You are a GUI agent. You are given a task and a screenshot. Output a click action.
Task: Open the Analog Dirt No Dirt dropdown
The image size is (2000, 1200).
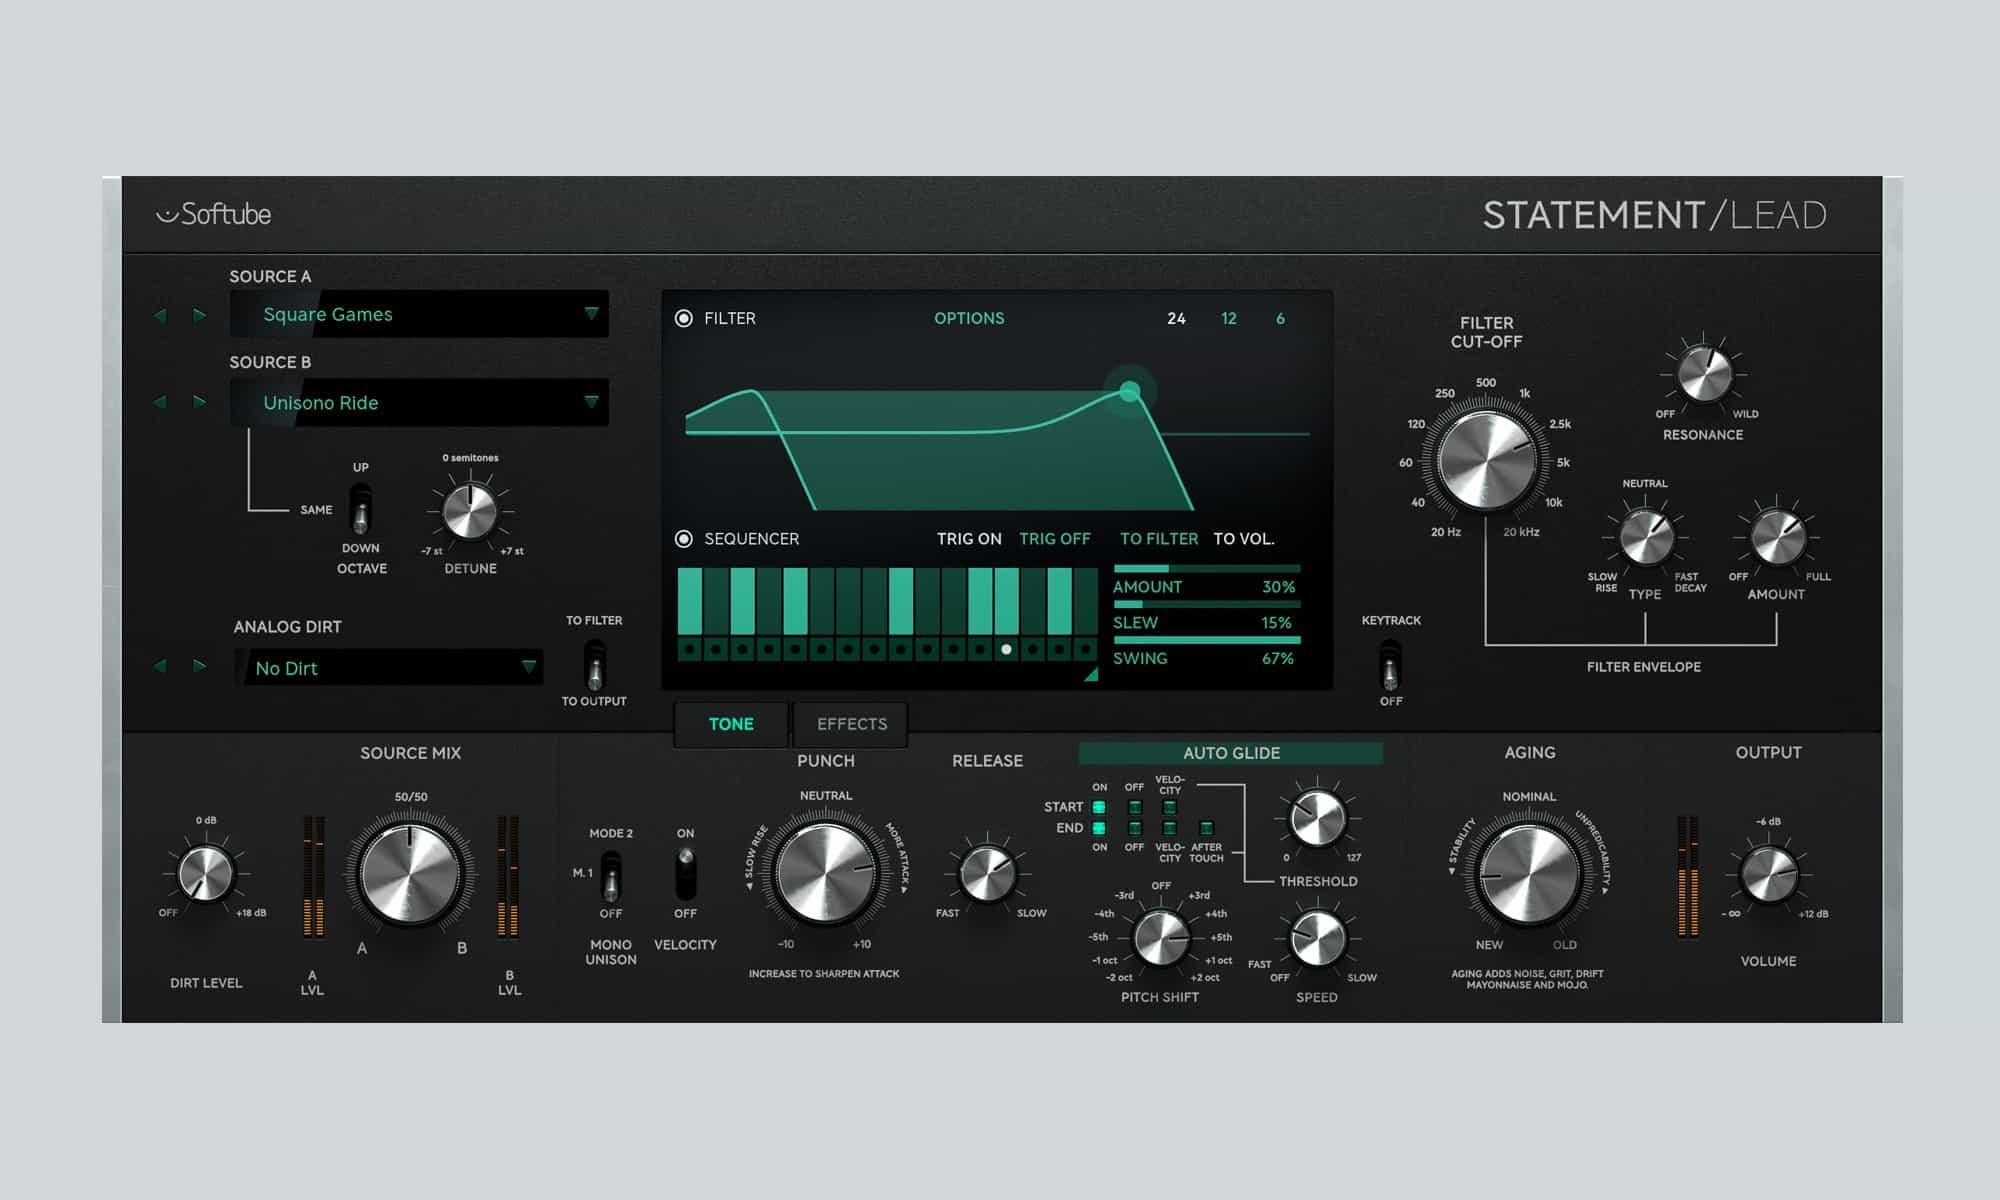(389, 667)
